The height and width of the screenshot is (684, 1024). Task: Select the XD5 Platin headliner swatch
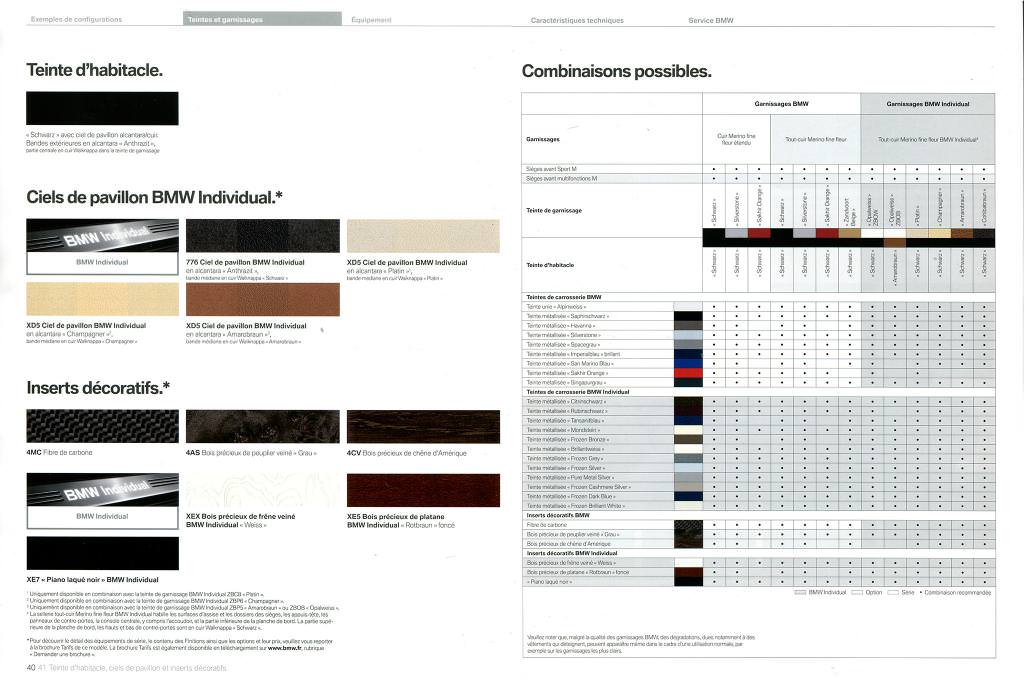click(423, 236)
